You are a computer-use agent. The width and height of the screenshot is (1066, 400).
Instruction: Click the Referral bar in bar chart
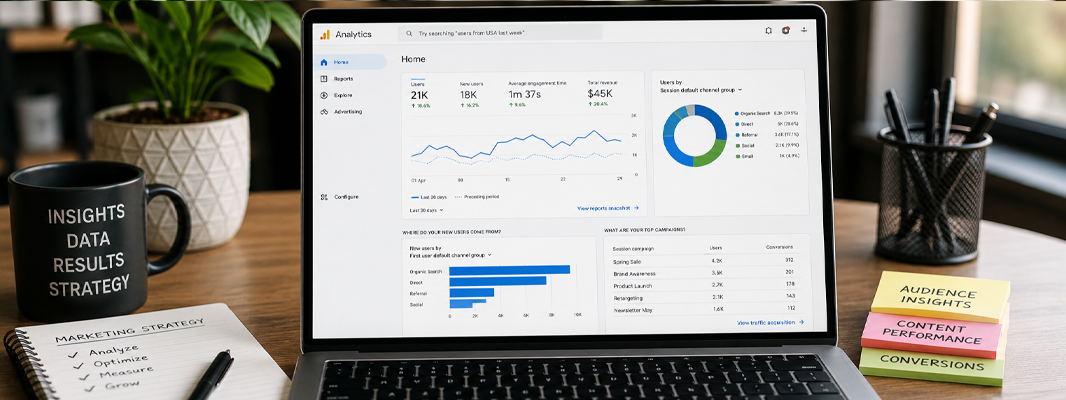[472, 293]
